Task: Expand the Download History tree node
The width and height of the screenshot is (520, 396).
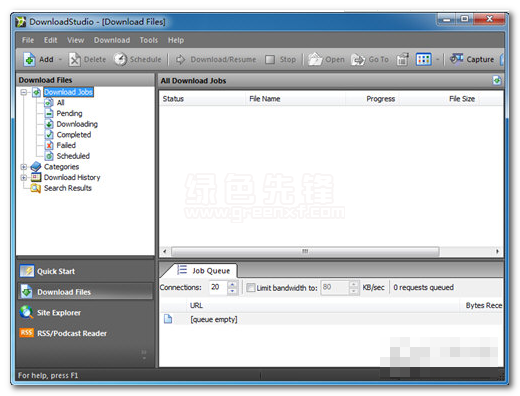Action: pos(24,177)
